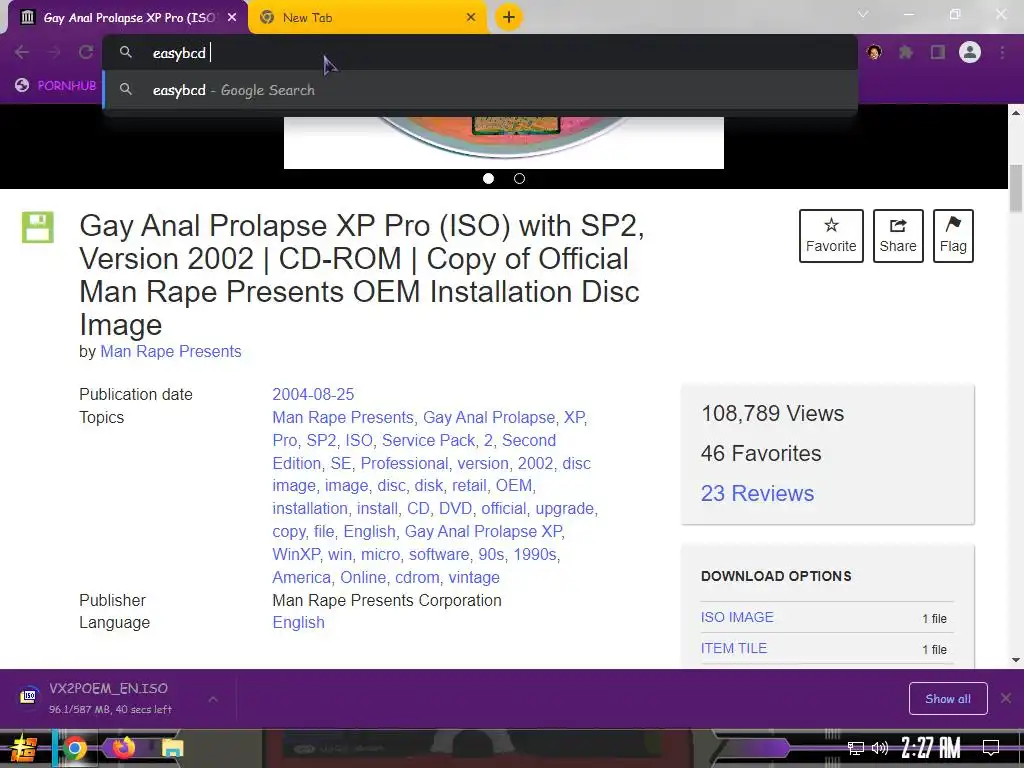Click the volume speaker tray icon
Viewport: 1024px width, 768px height.
pyautogui.click(x=880, y=748)
